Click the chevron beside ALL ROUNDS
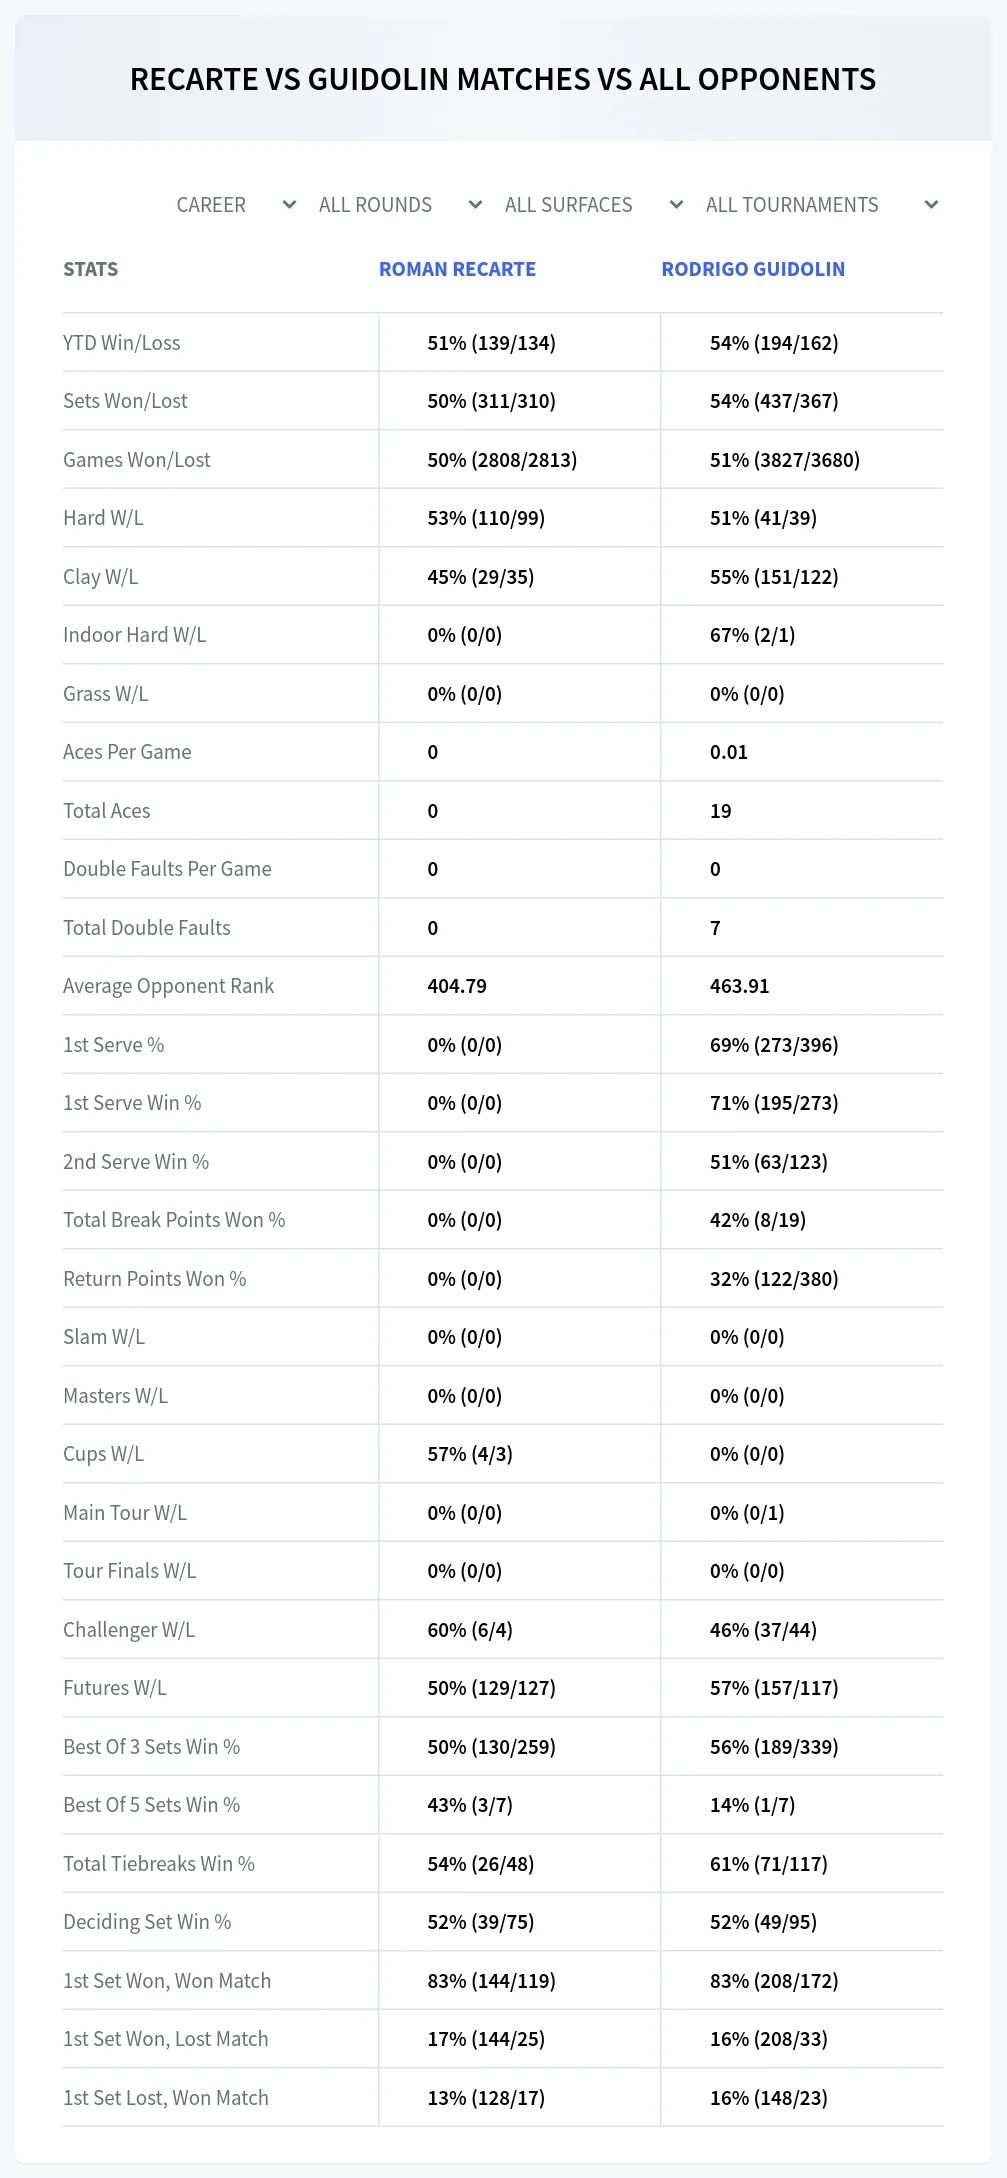 coord(475,205)
